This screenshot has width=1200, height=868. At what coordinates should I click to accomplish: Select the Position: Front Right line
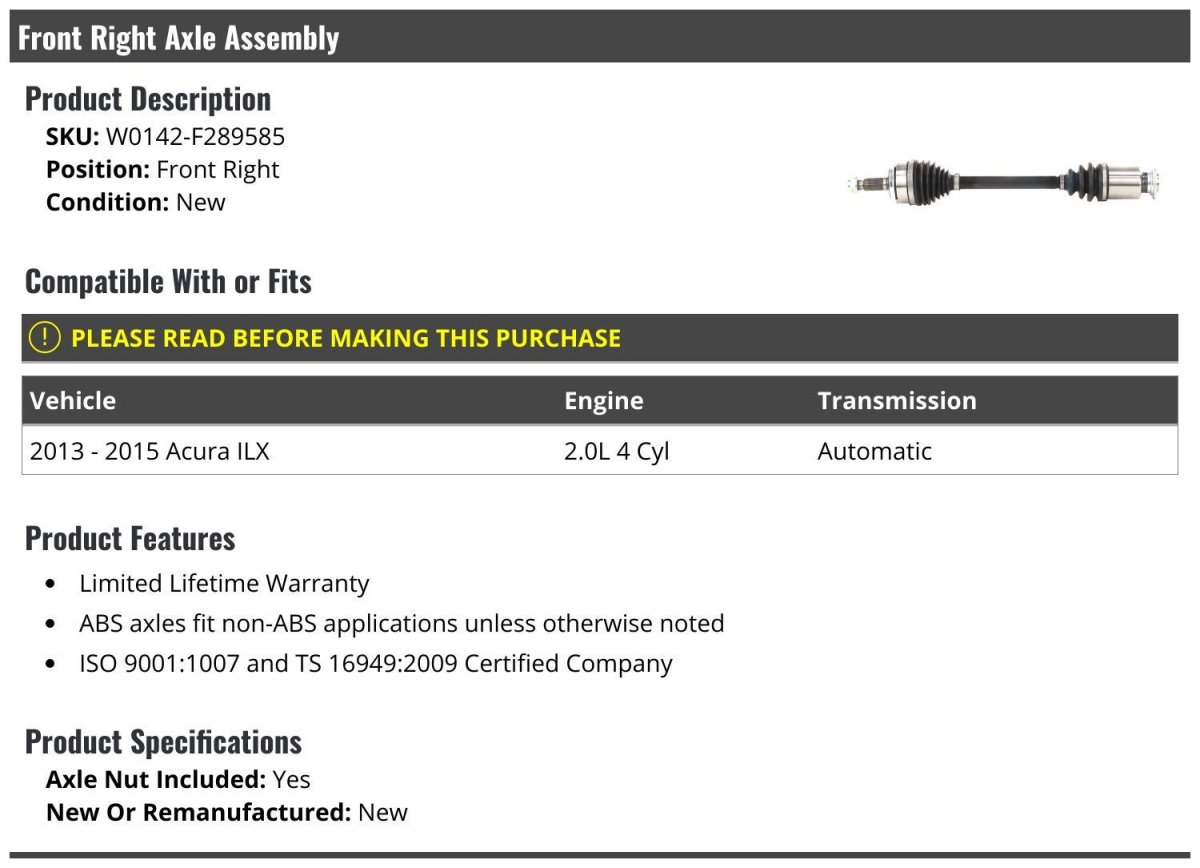(163, 170)
